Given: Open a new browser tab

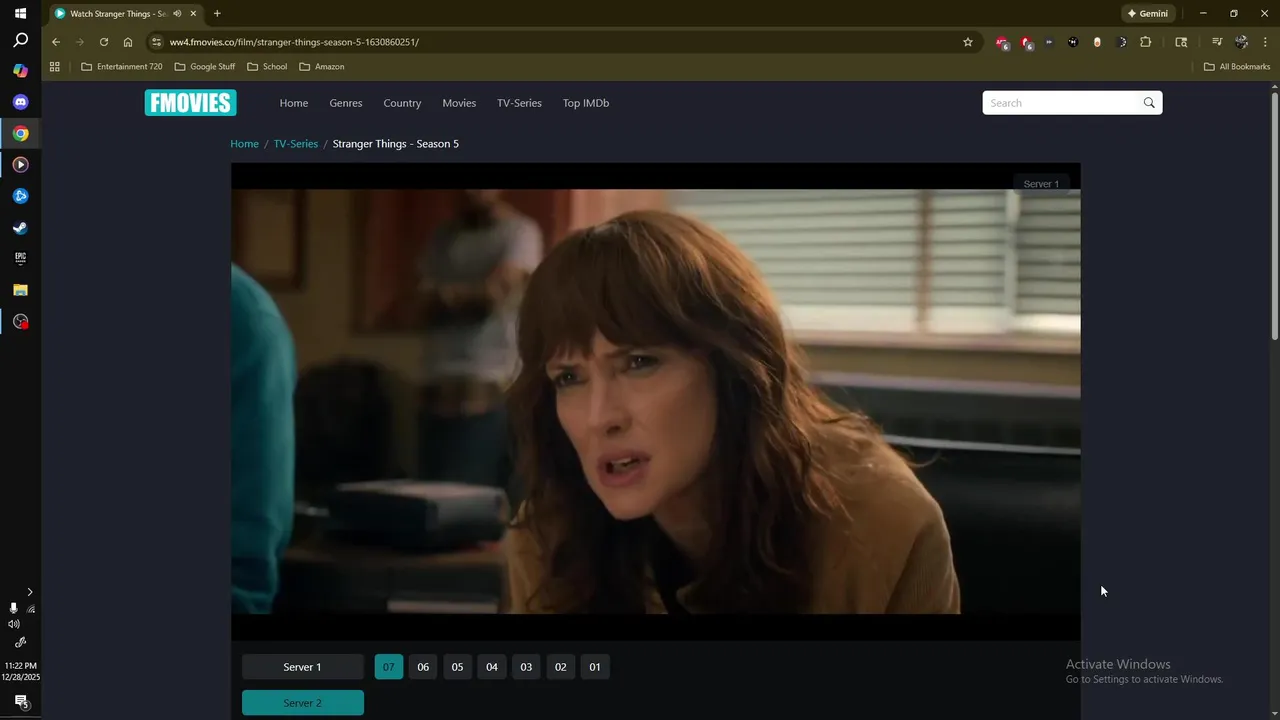Looking at the screenshot, I should (x=217, y=14).
